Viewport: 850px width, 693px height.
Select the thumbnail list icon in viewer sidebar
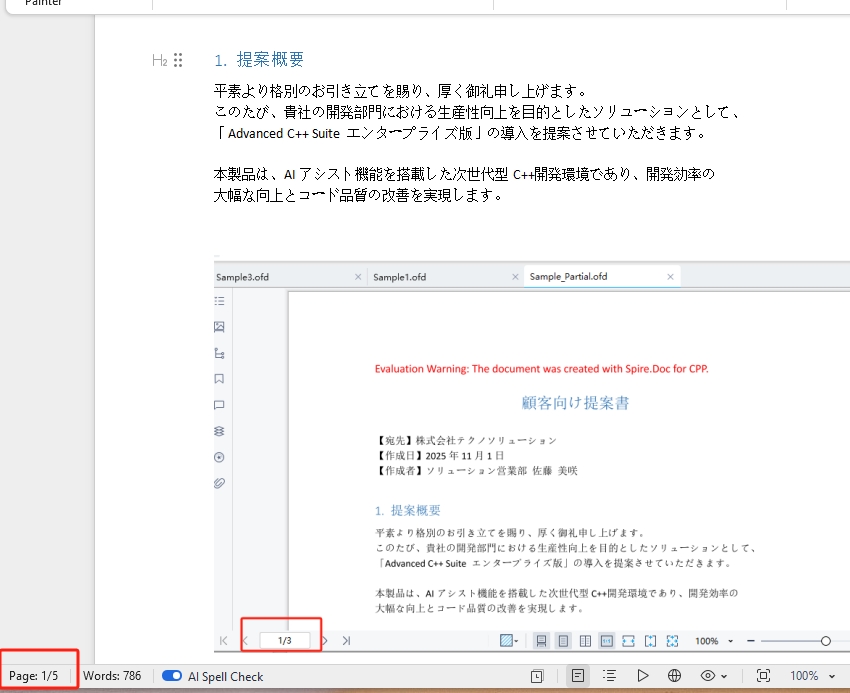219,300
